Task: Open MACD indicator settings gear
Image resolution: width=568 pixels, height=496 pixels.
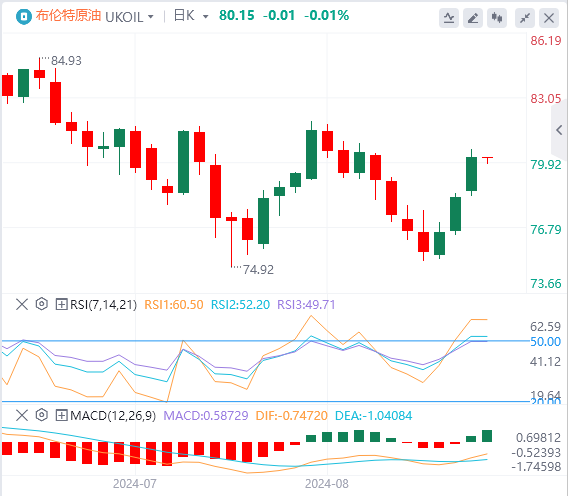Action: [x=42, y=415]
